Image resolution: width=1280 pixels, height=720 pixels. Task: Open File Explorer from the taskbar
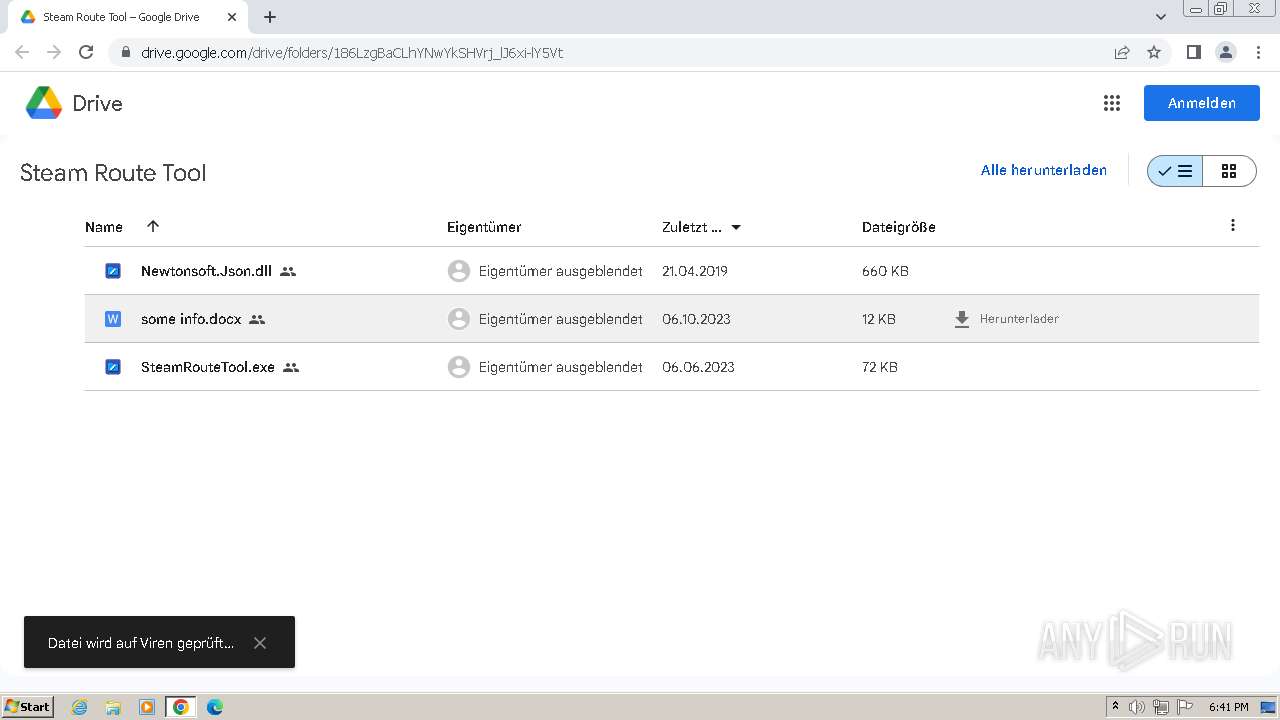coord(113,707)
